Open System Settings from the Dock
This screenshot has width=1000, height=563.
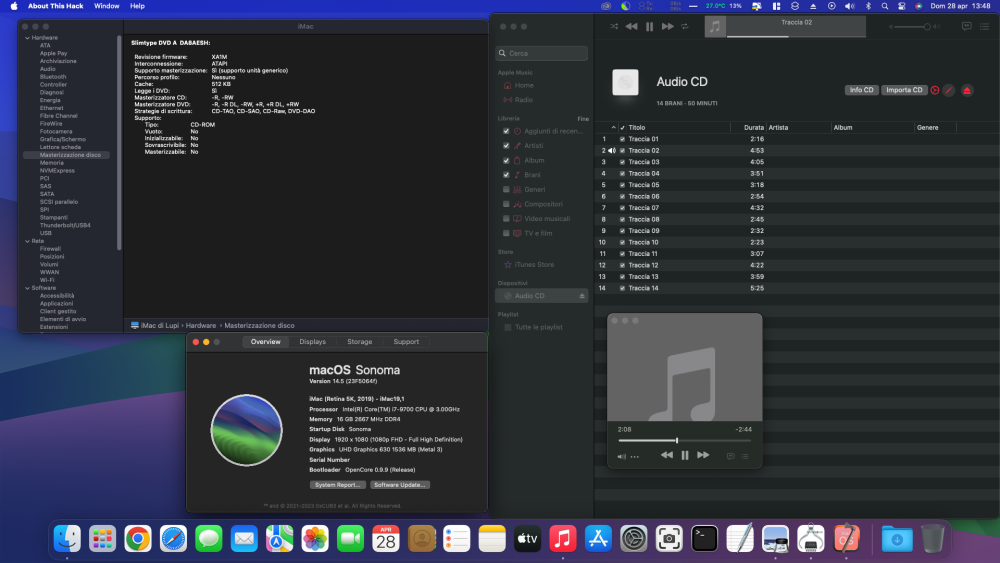pyautogui.click(x=634, y=539)
